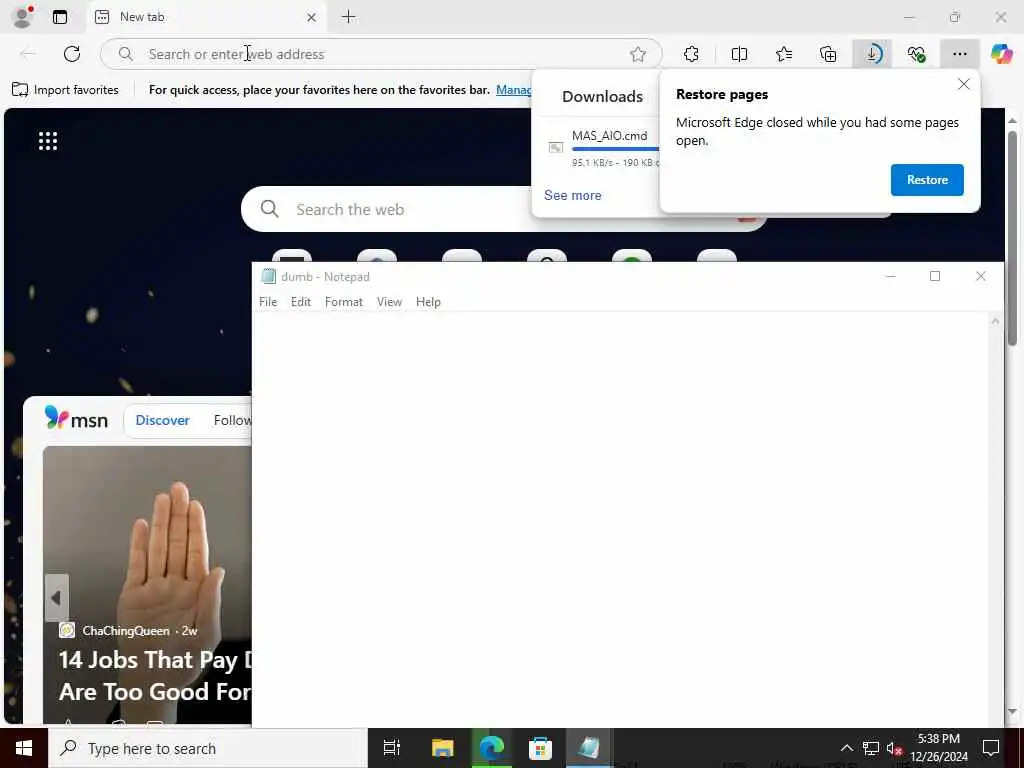
Task: Launch the Copilot icon in Edge
Action: [x=1001, y=54]
